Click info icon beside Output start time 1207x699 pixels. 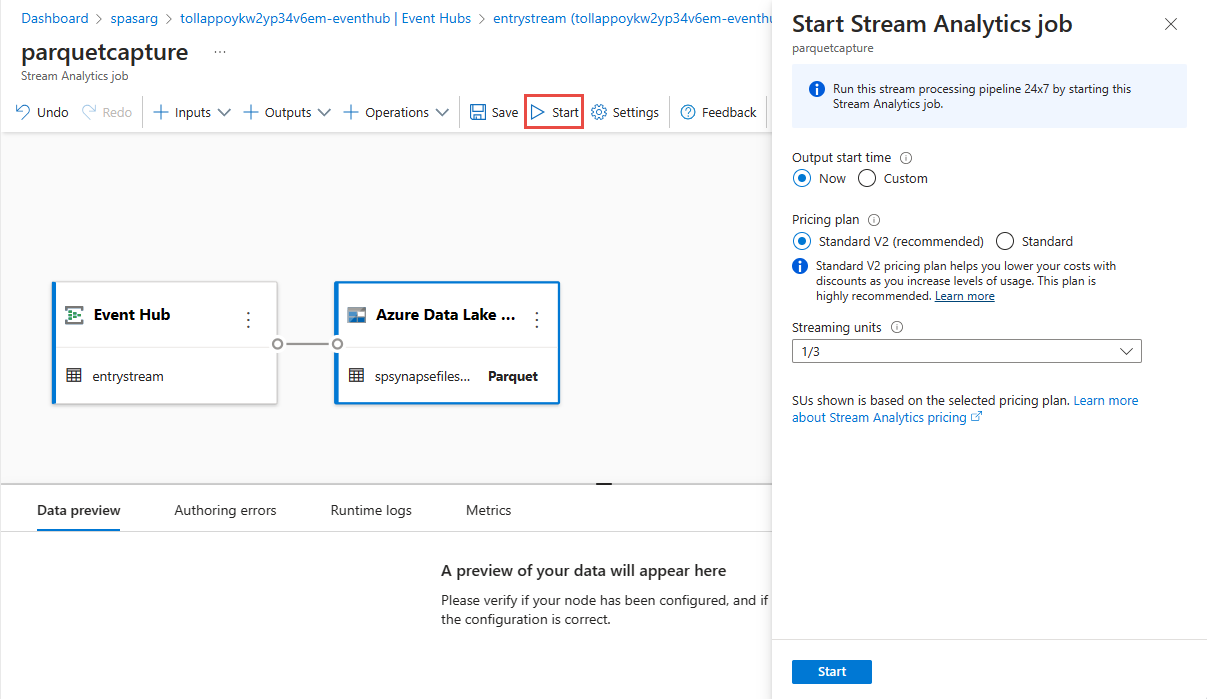pyautogui.click(x=906, y=158)
